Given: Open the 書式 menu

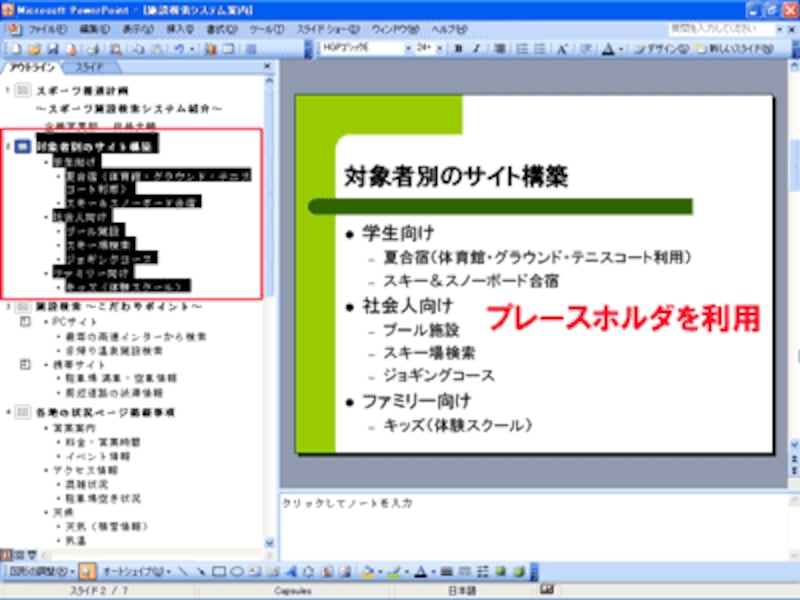Looking at the screenshot, I should click(221, 29).
